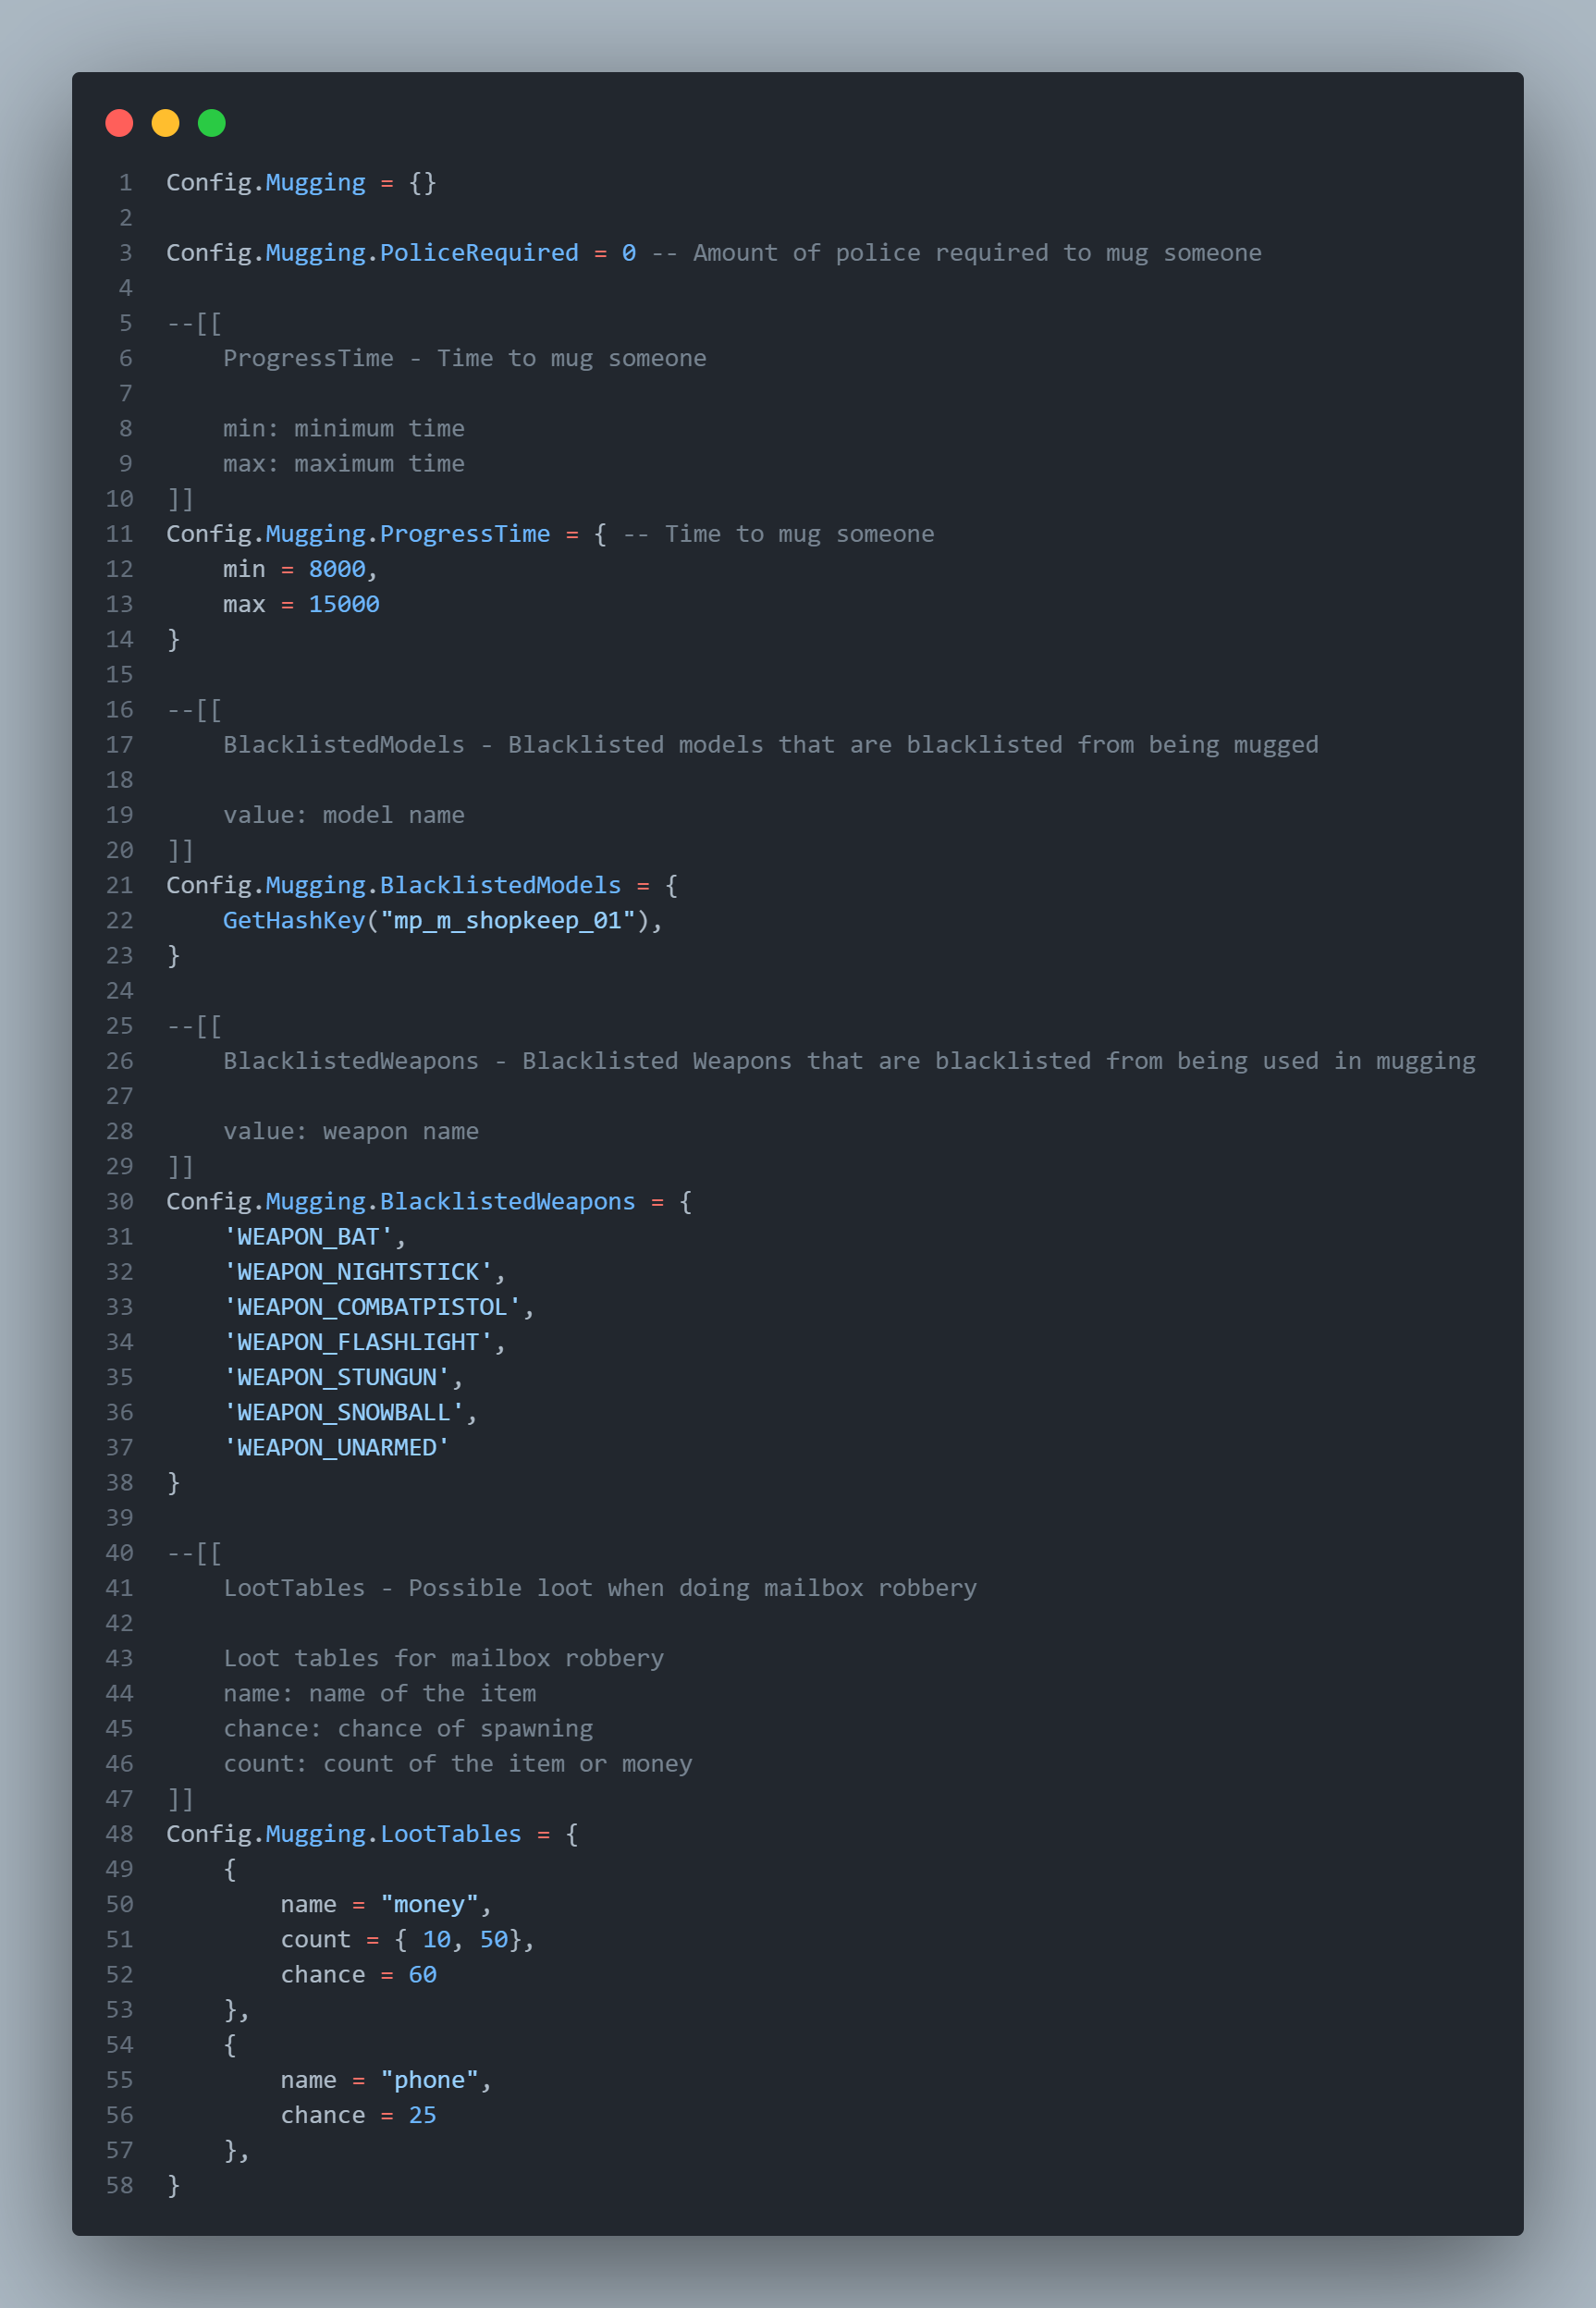Click the max value 15000

click(x=344, y=604)
